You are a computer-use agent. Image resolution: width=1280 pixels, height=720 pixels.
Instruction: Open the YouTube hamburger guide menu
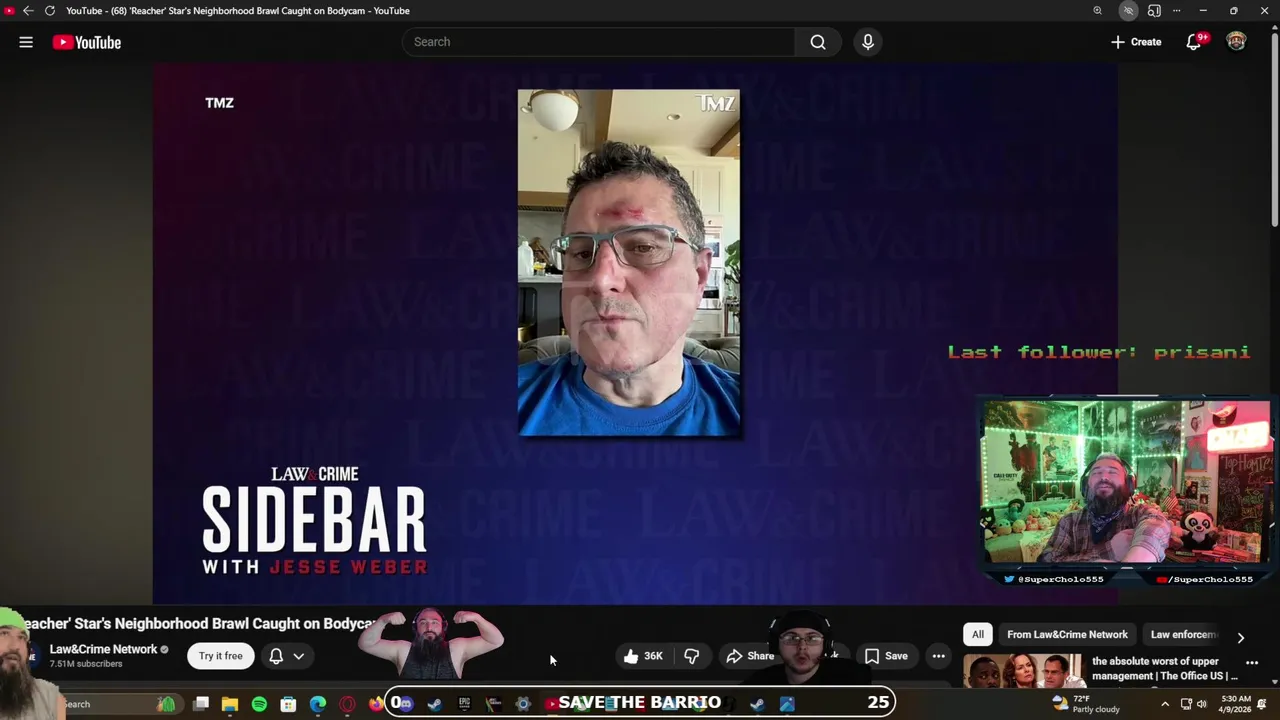26,42
